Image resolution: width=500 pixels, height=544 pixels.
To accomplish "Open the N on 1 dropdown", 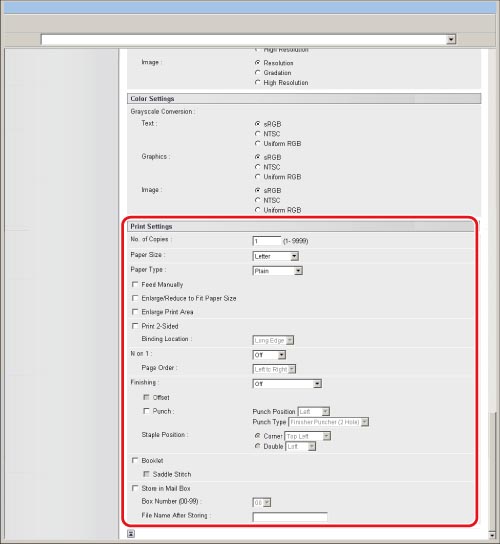I will click(x=269, y=355).
